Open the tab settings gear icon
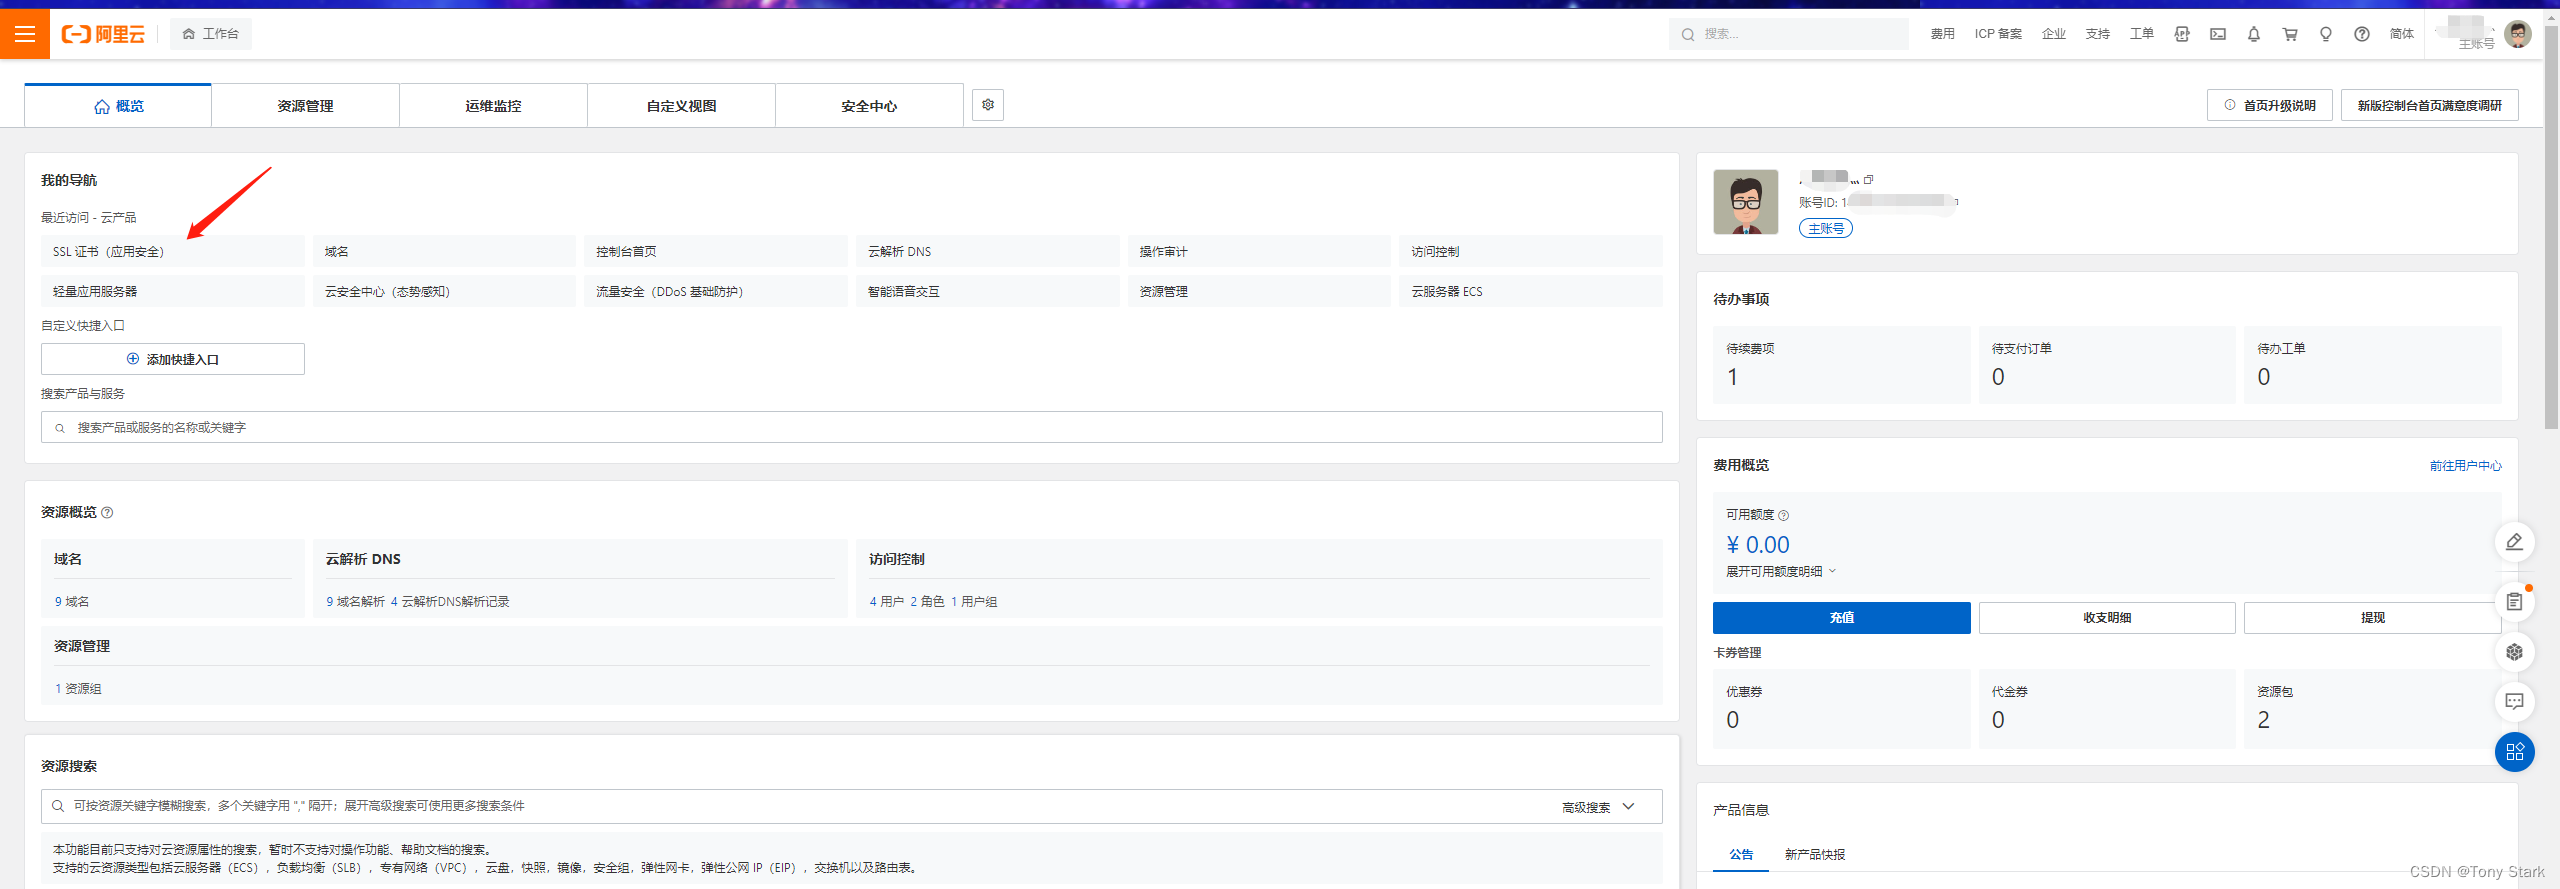The width and height of the screenshot is (2560, 889). click(x=988, y=105)
